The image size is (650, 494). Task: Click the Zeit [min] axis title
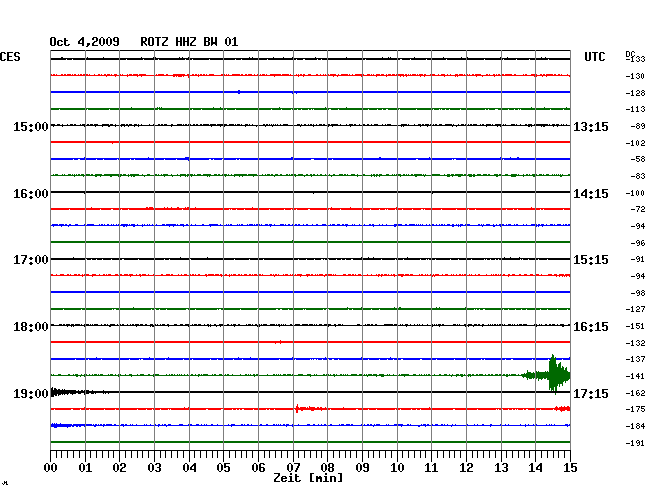point(308,478)
